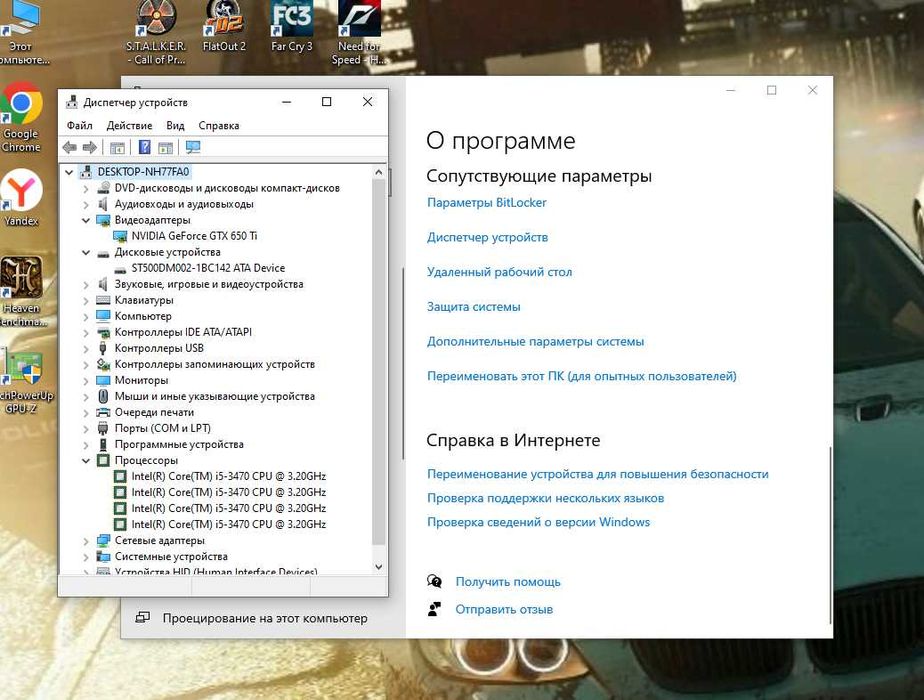This screenshot has height=700, width=924.
Task: Open Проверка сведений о версии Windows link
Action: pyautogui.click(x=538, y=522)
